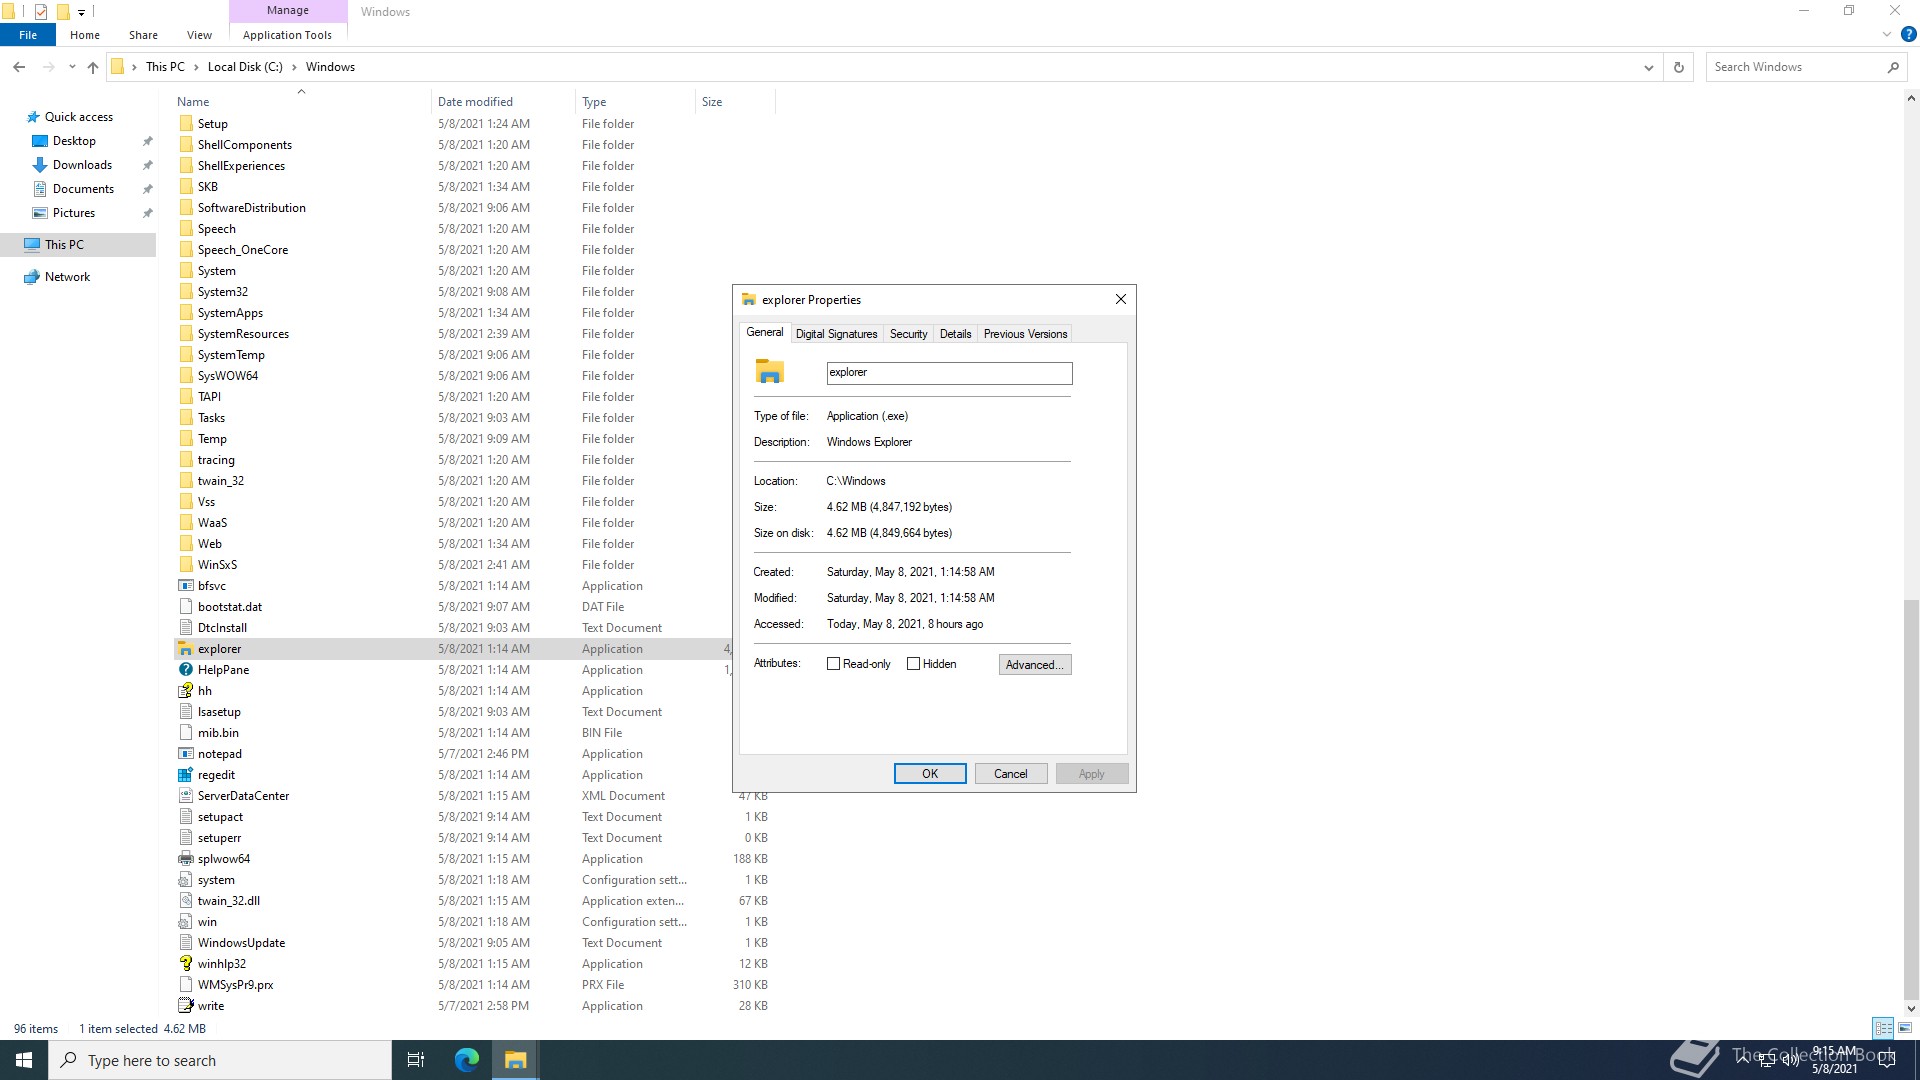Open the address bar history dropdown

pyautogui.click(x=1648, y=67)
